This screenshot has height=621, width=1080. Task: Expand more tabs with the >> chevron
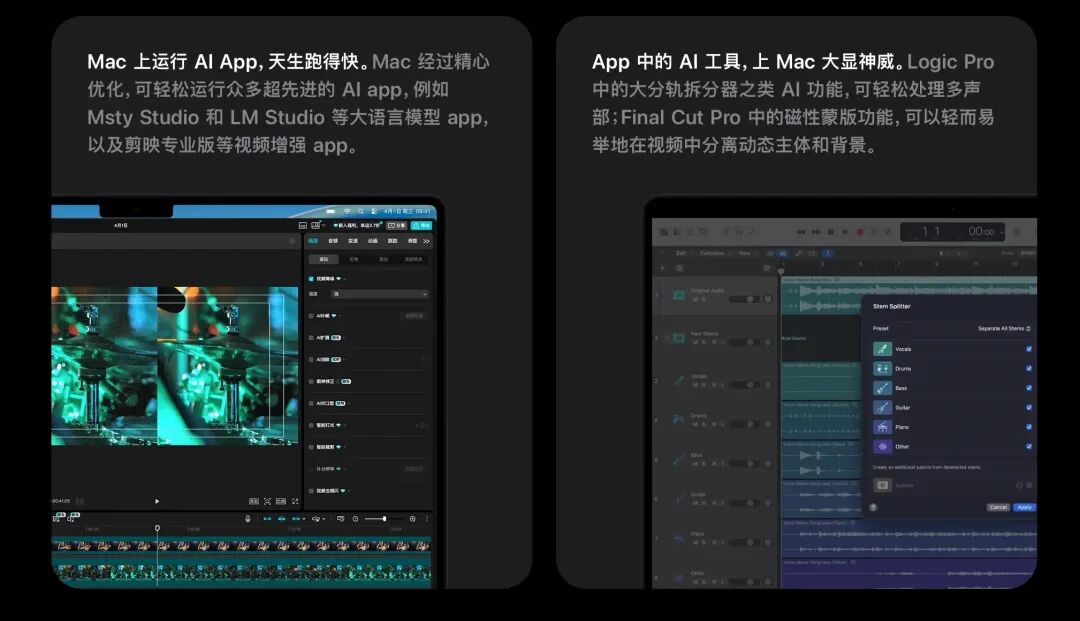coord(426,241)
